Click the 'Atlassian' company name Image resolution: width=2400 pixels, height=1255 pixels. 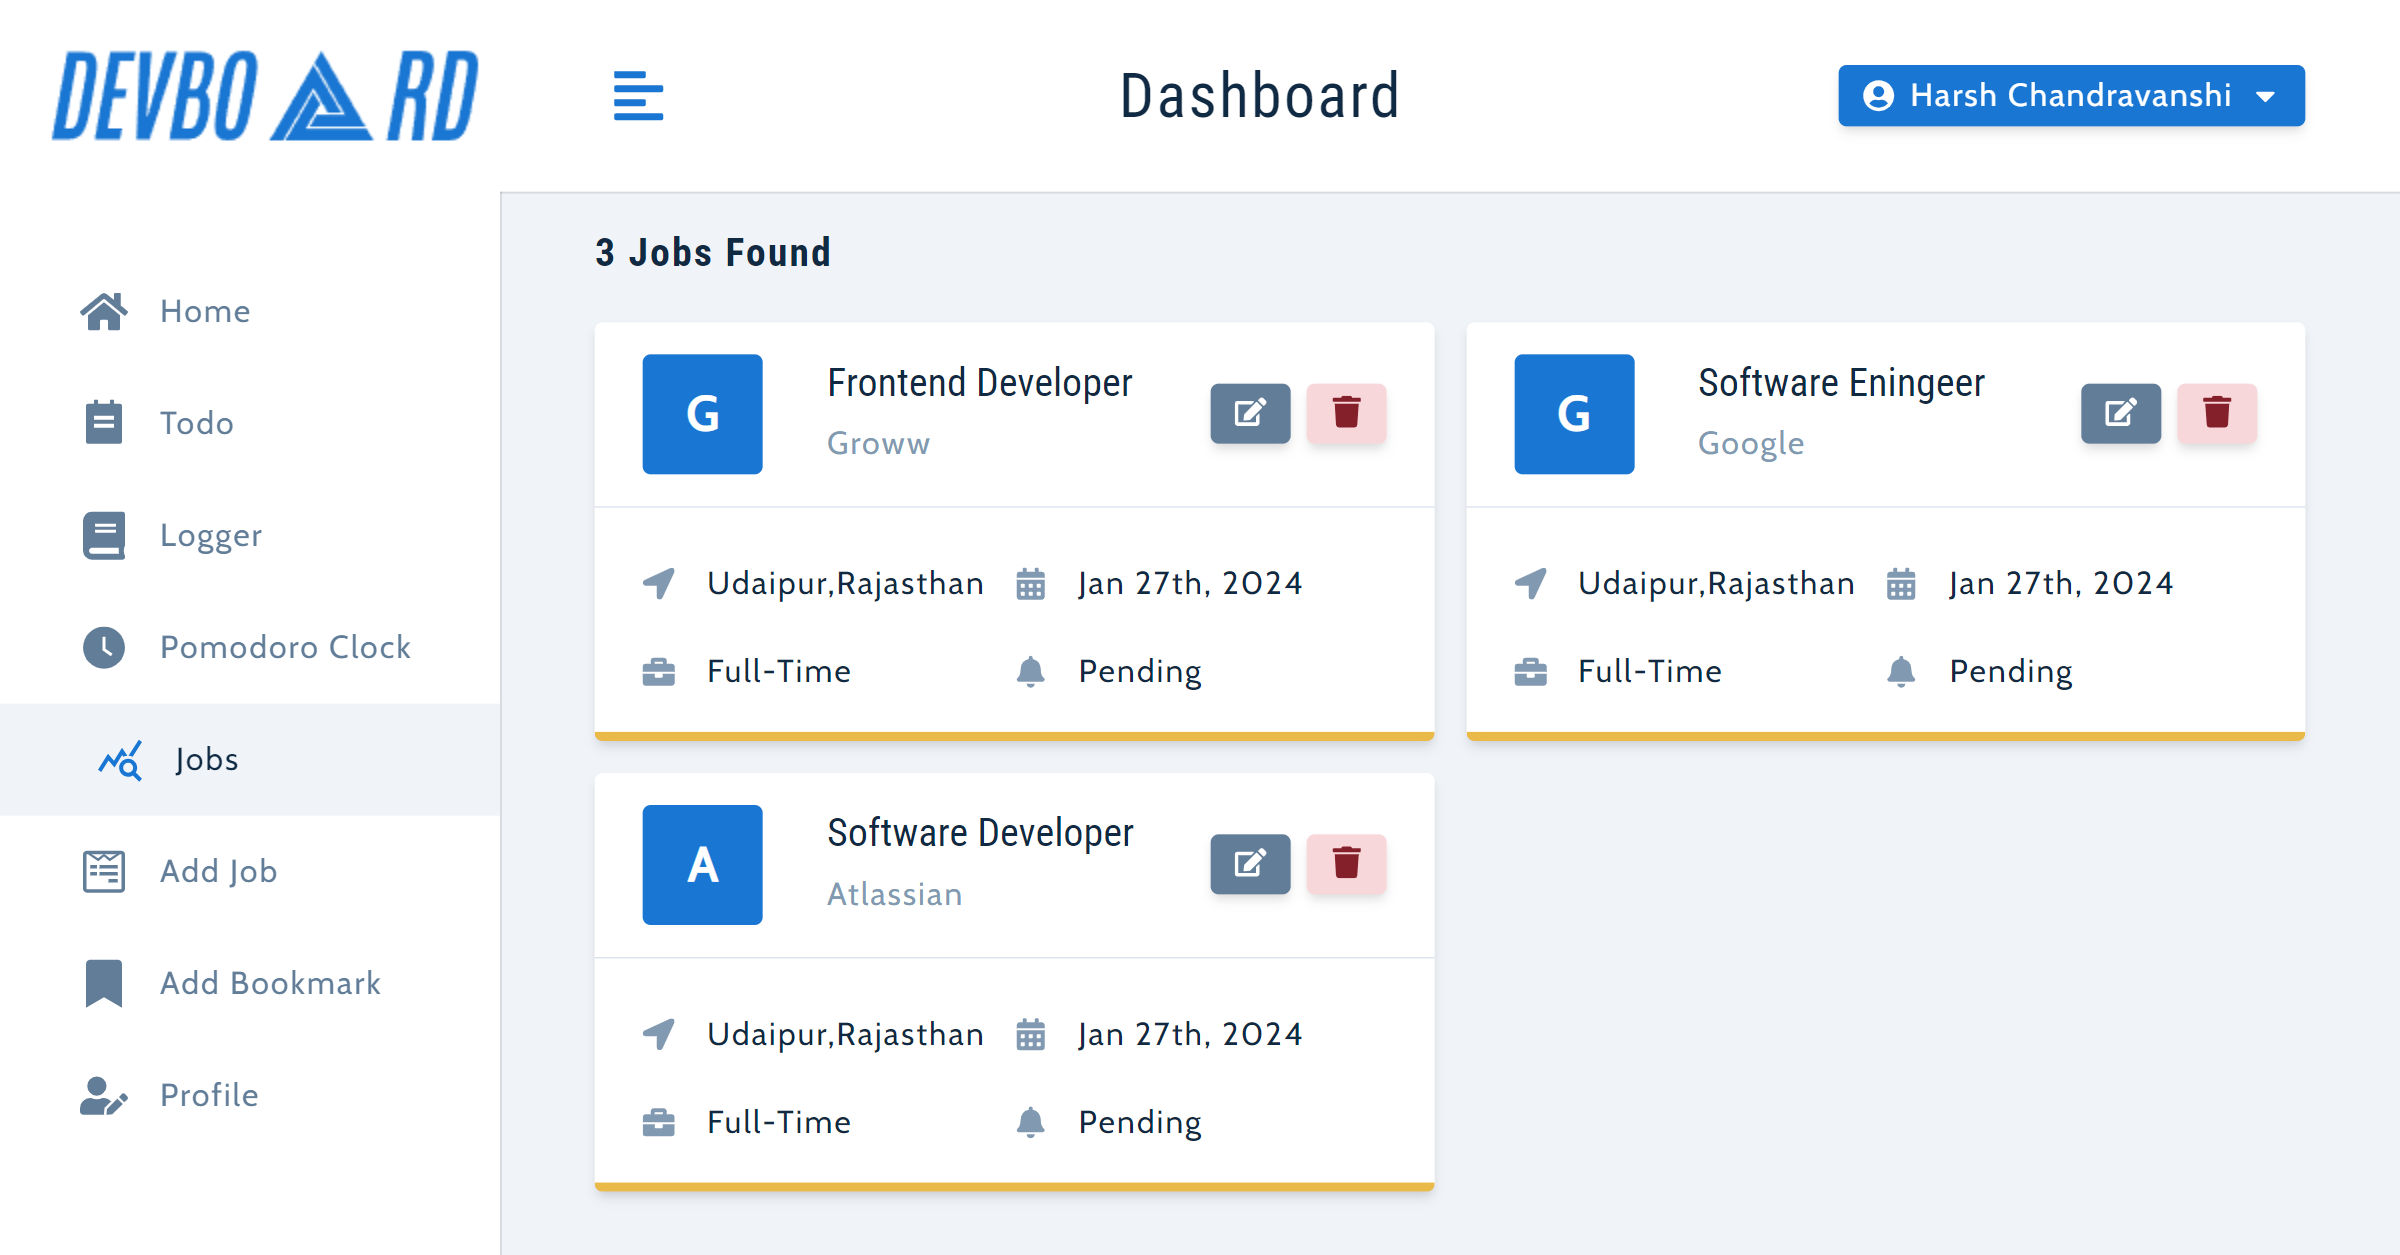pos(895,895)
